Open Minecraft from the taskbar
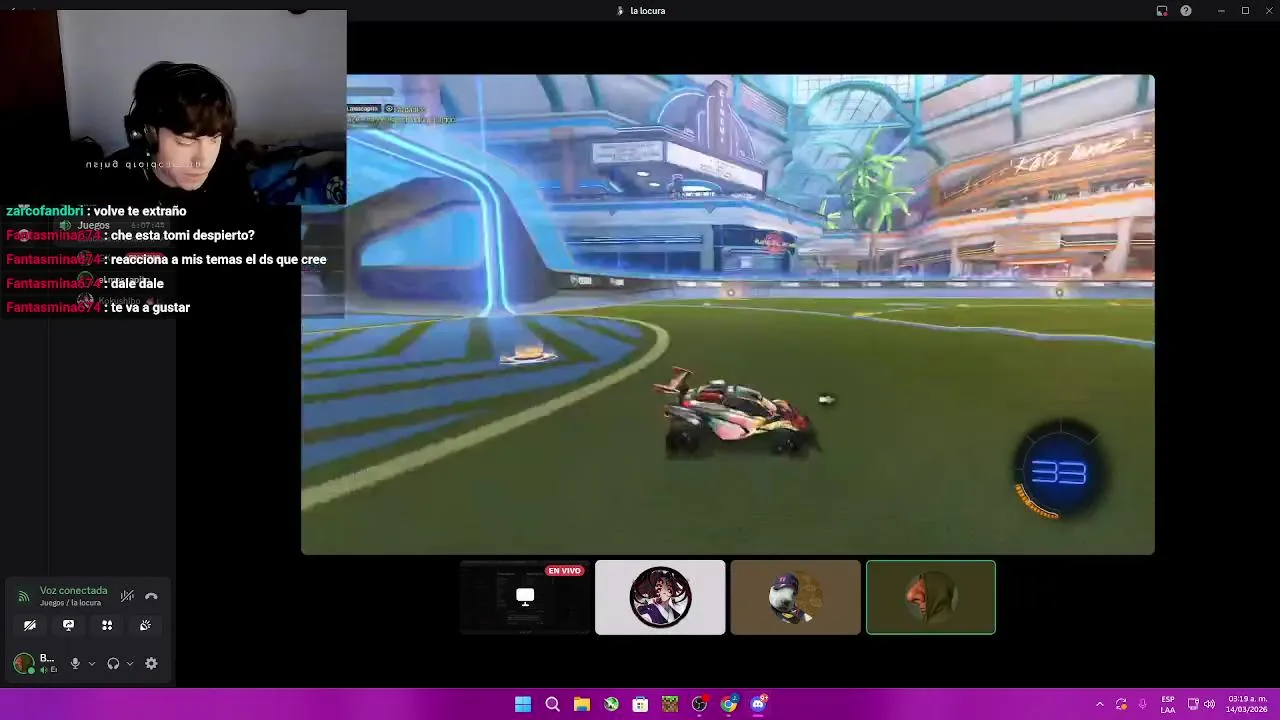Image resolution: width=1280 pixels, height=720 pixels. pos(670,704)
